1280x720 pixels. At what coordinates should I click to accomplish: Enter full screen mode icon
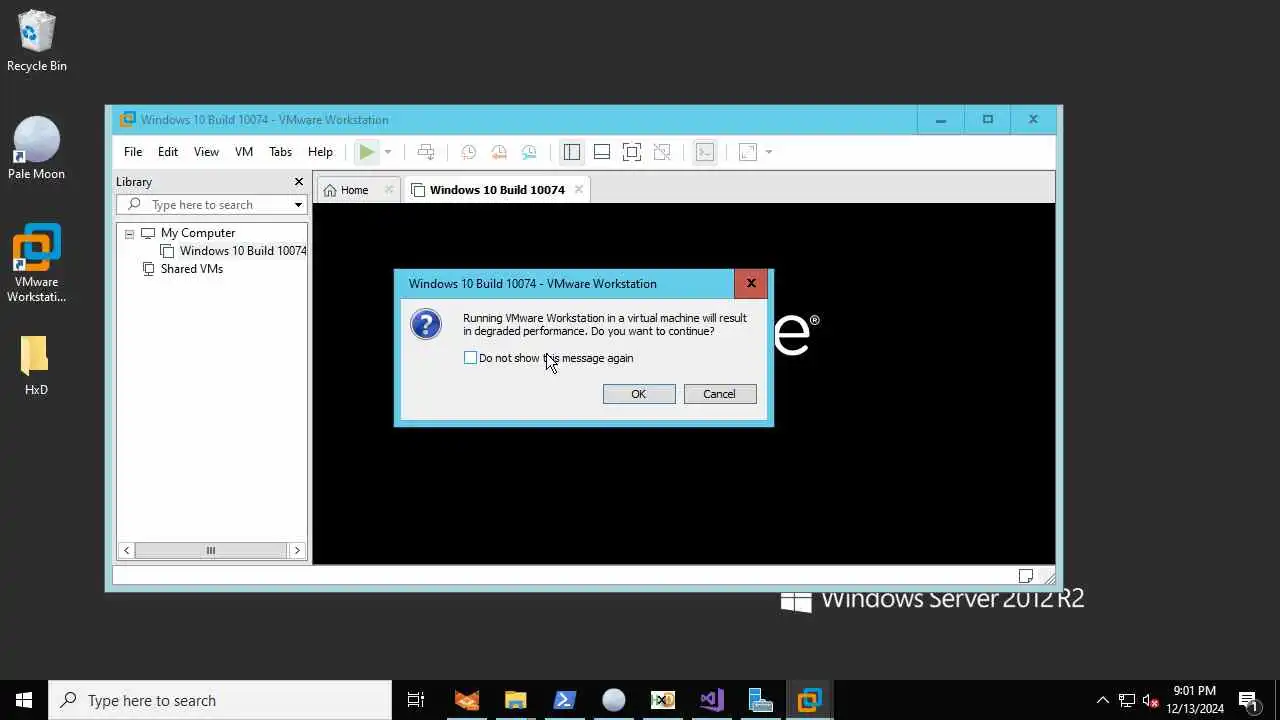pyautogui.click(x=632, y=152)
